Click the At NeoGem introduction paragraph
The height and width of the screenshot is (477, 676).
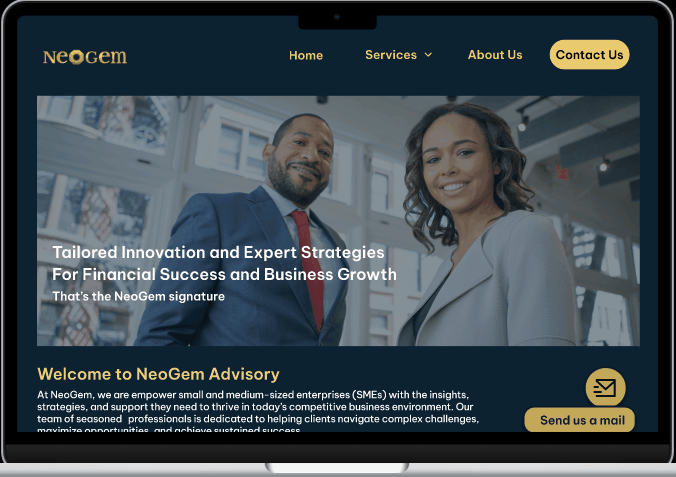[x=258, y=412]
